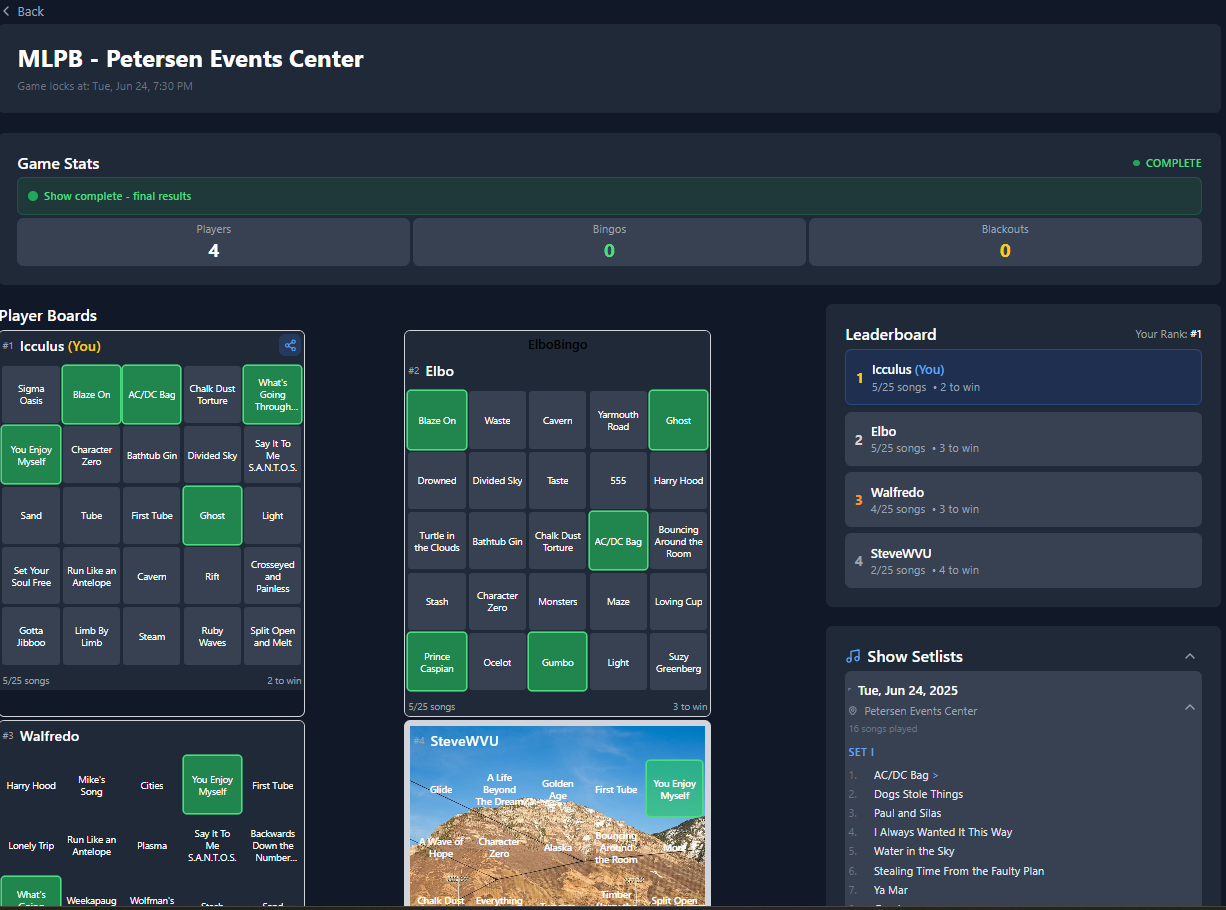The width and height of the screenshot is (1226, 910).
Task: Click the gold number 1 rank marker for Icculus
Action: 857,378
